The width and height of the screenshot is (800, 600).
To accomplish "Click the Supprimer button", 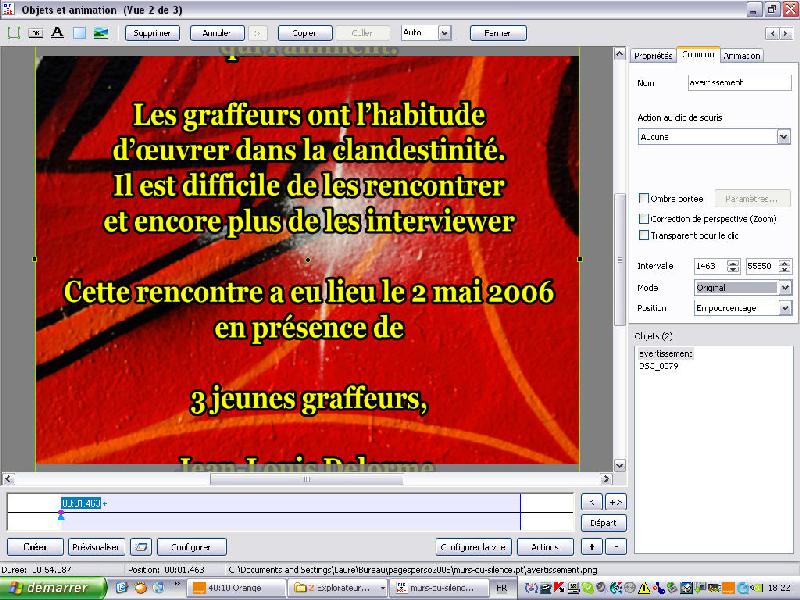I will [x=152, y=33].
